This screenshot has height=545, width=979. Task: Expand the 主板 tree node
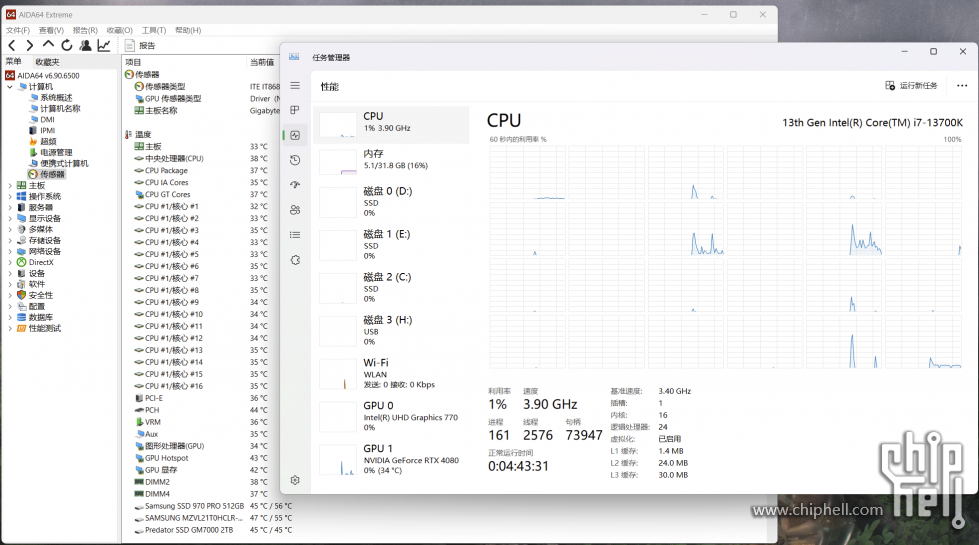(x=10, y=185)
